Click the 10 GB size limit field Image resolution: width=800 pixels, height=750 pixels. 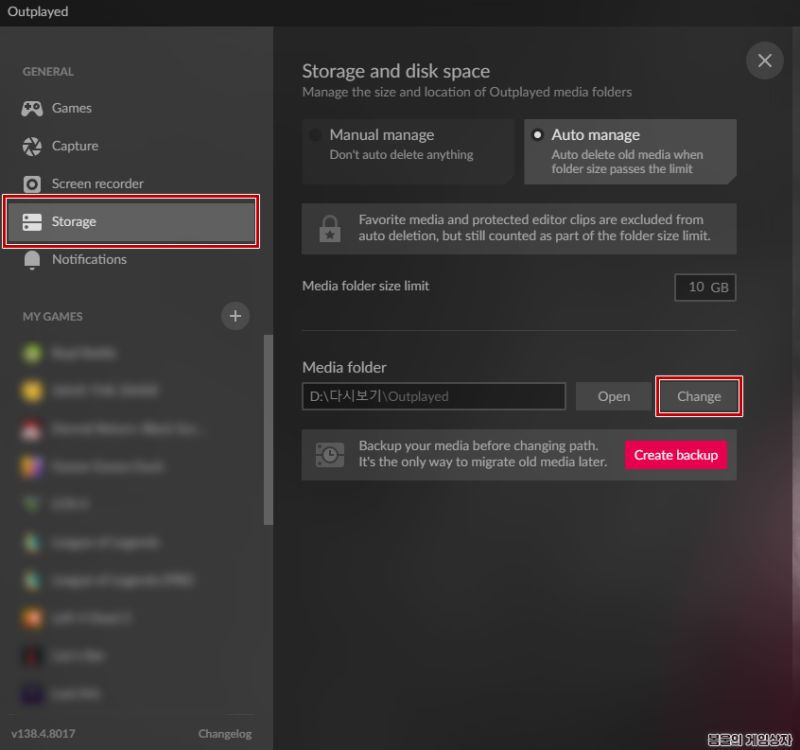pos(705,287)
